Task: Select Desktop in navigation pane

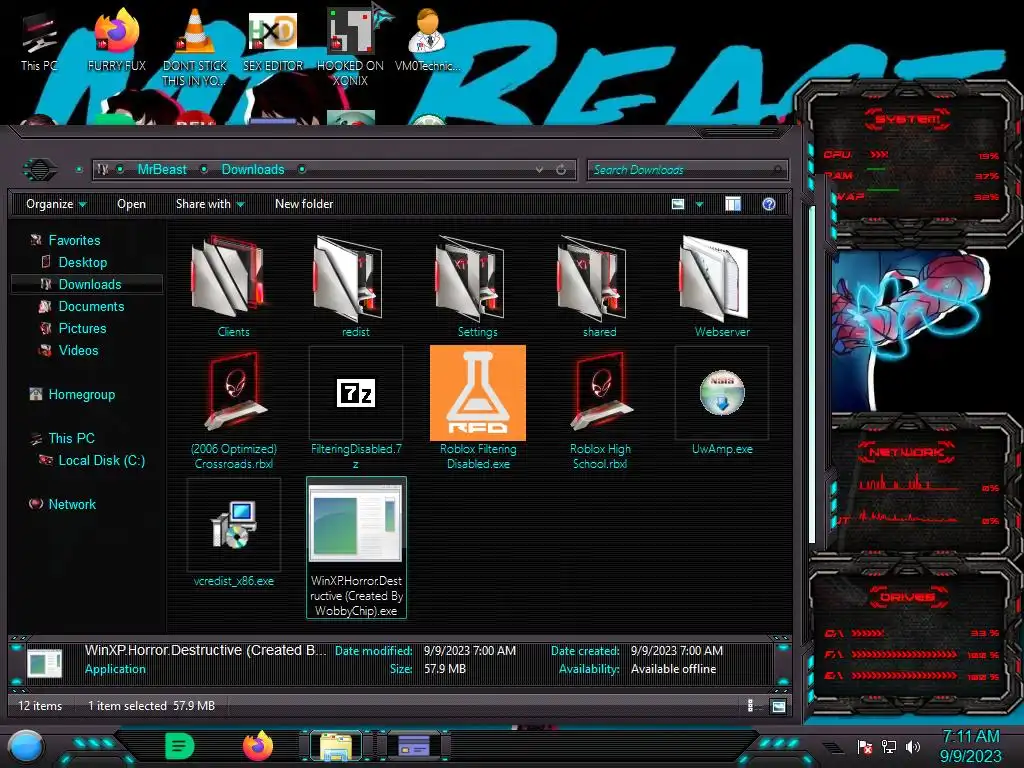Action: click(82, 263)
